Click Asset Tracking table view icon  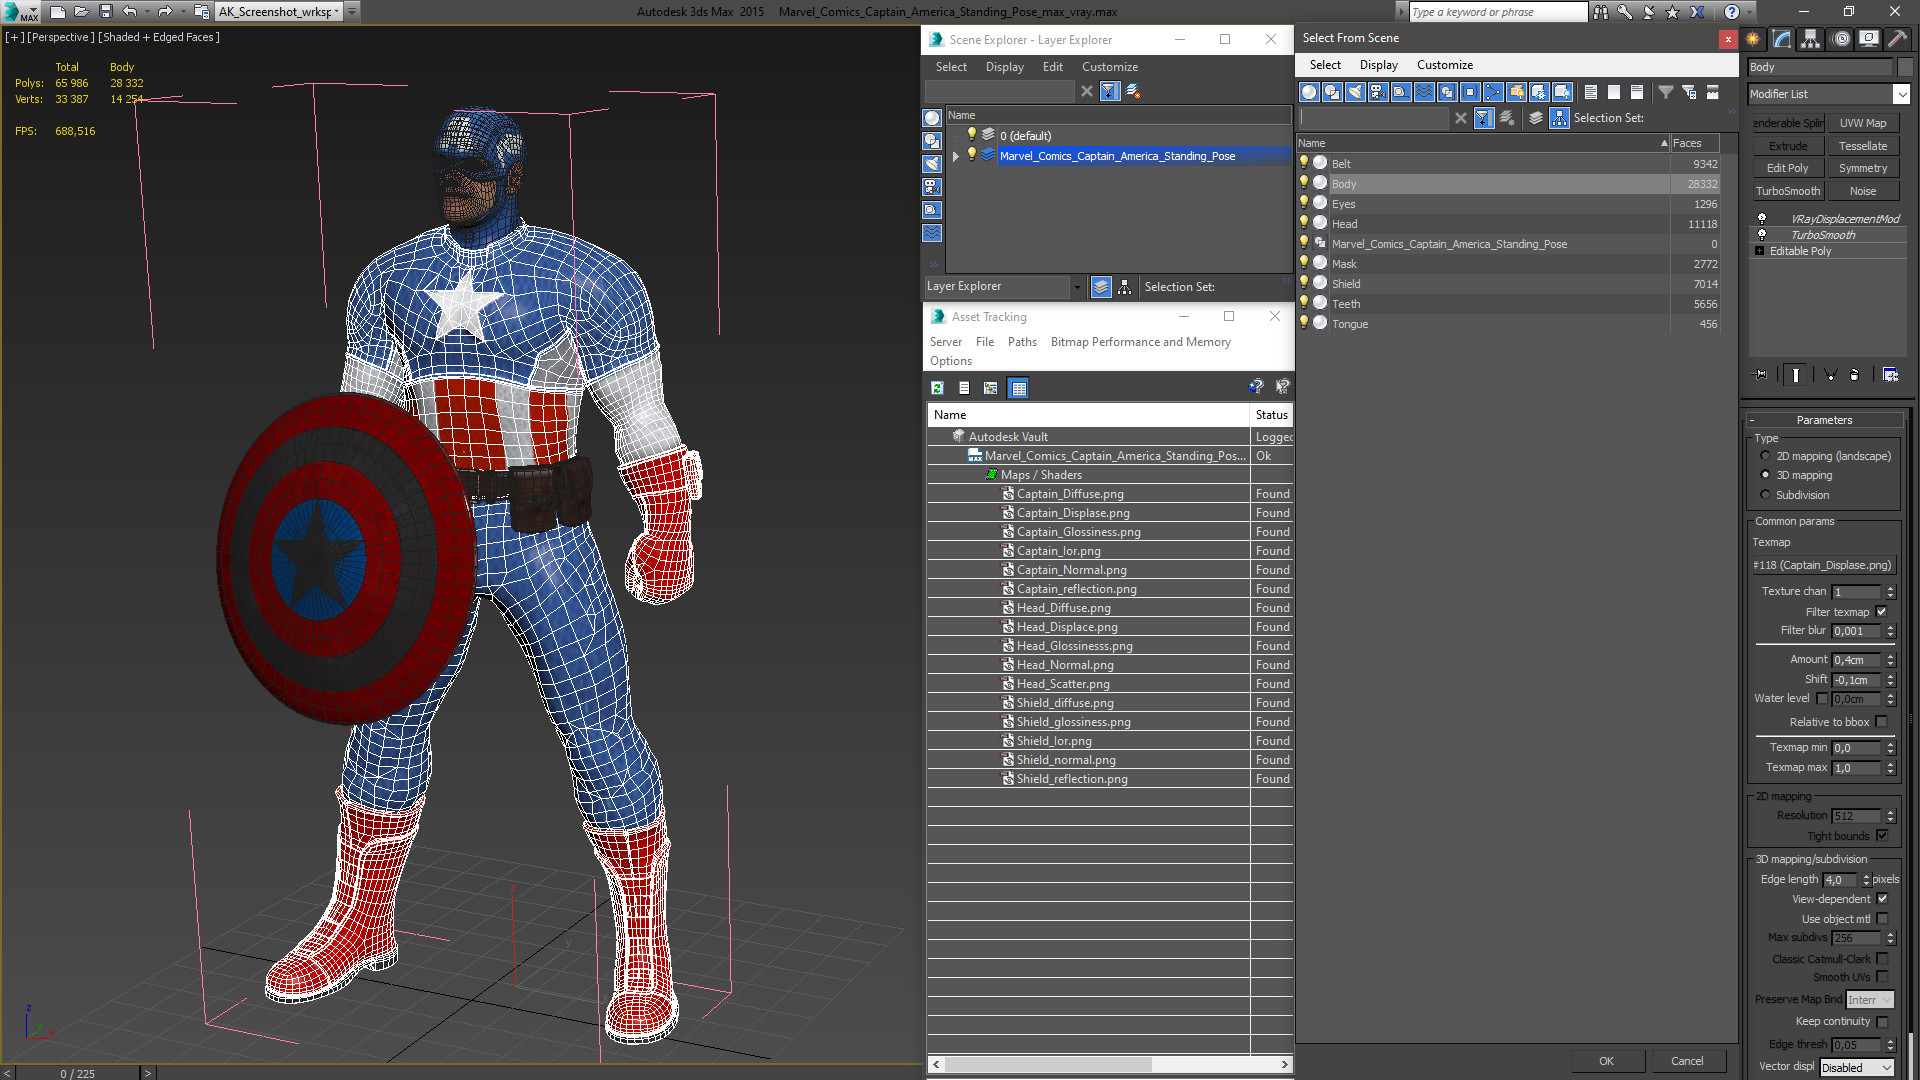(1018, 388)
